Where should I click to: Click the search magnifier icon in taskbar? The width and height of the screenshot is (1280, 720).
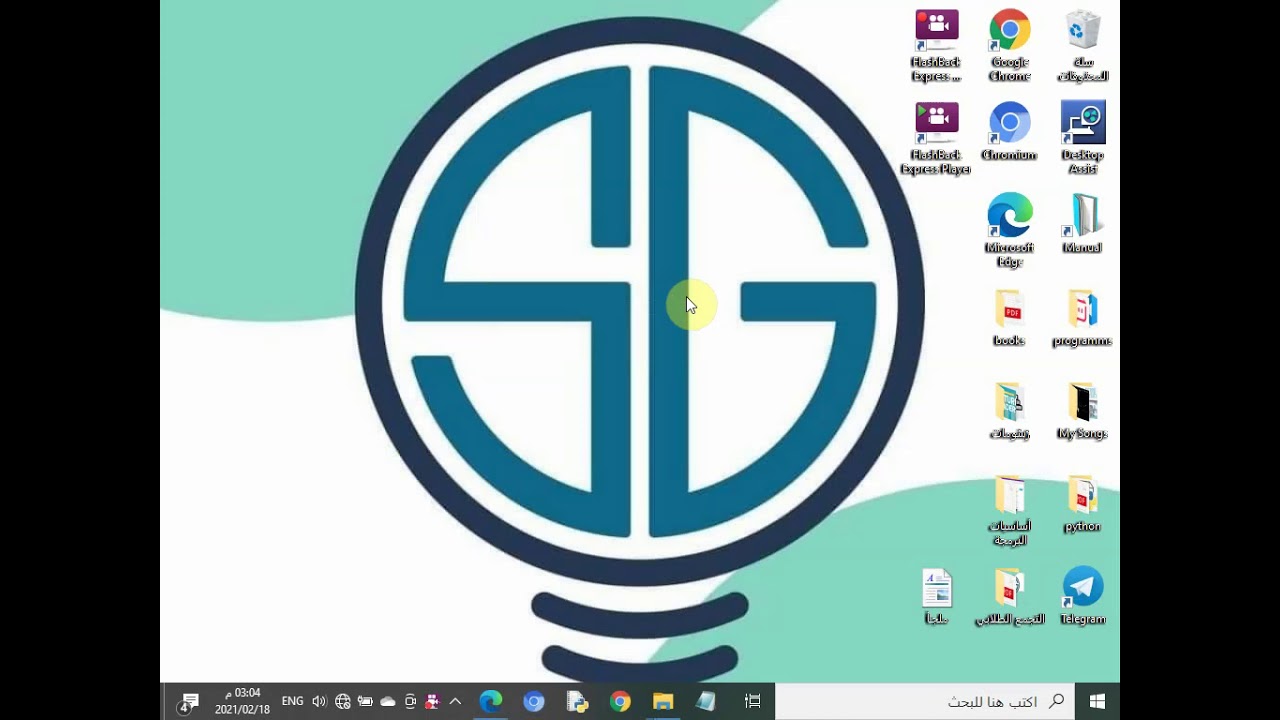click(x=1056, y=702)
